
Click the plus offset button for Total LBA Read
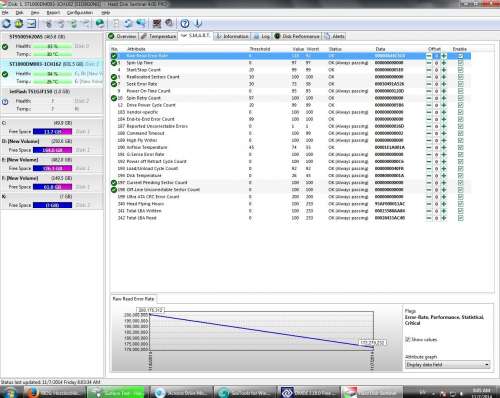[444, 218]
